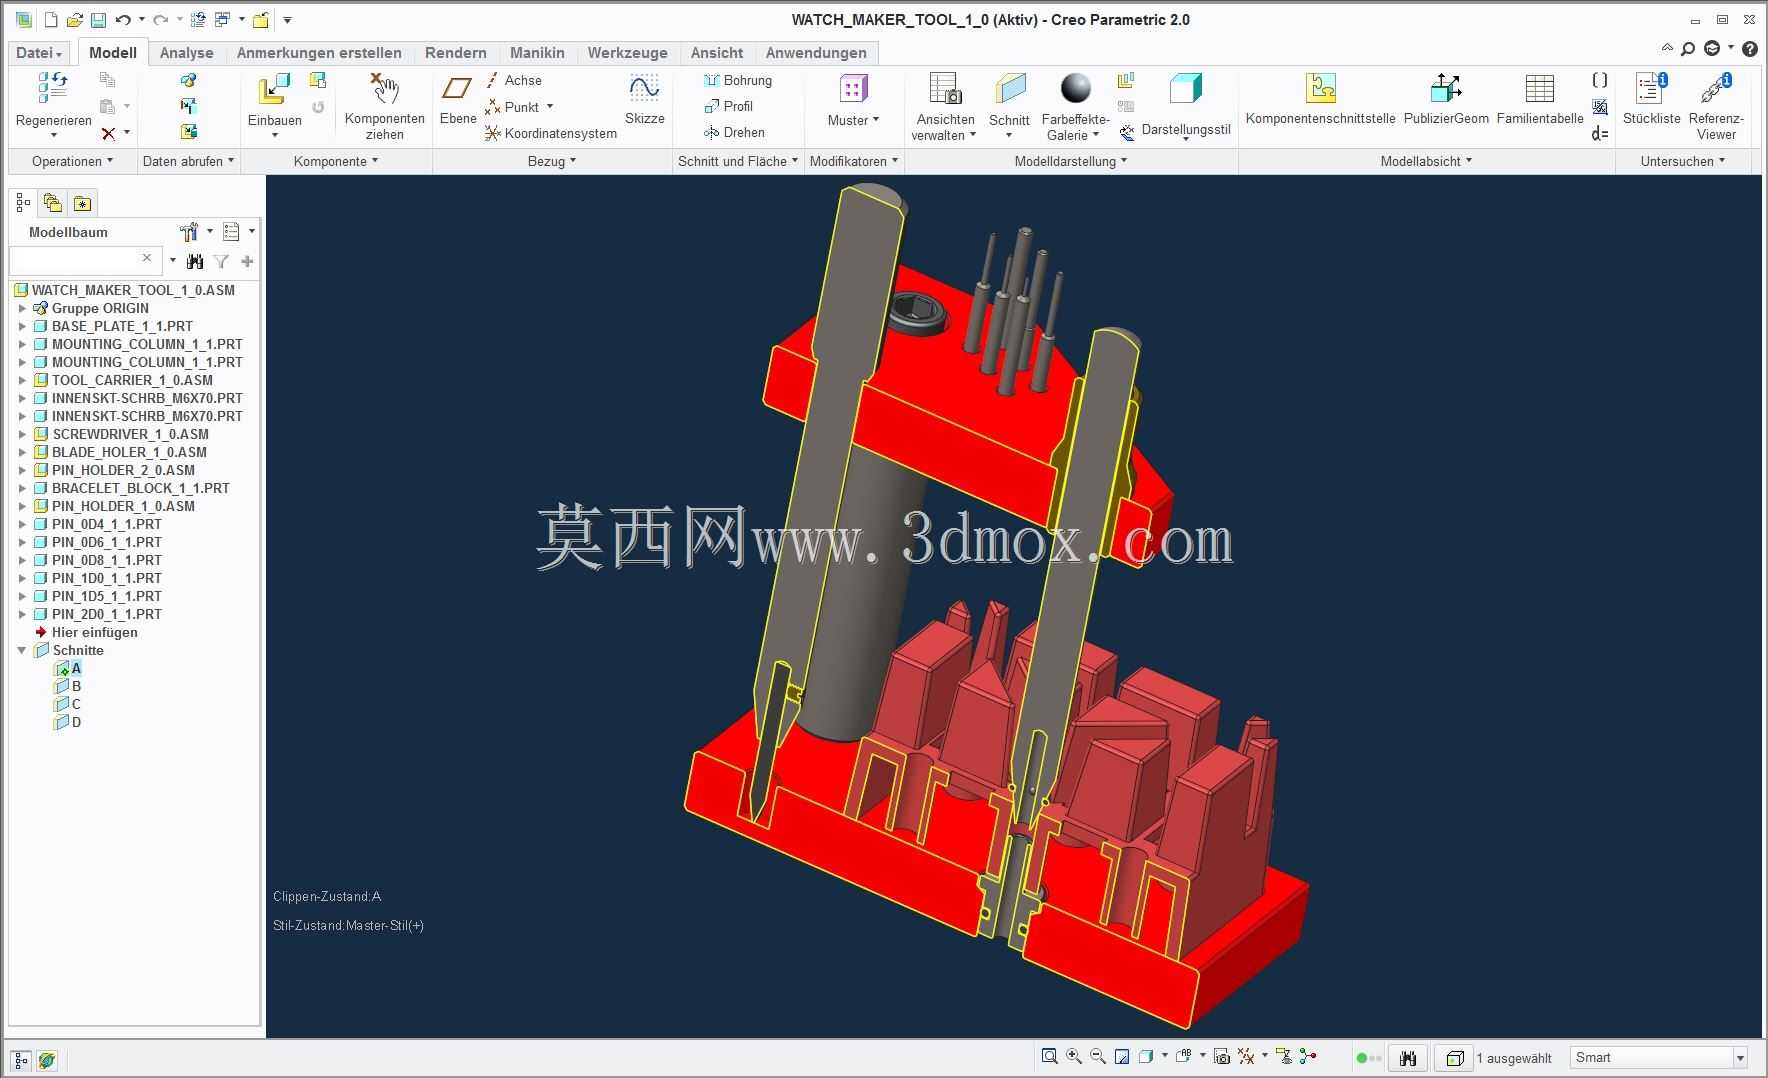
Task: Collapse the Schnitte node
Action: pos(22,650)
